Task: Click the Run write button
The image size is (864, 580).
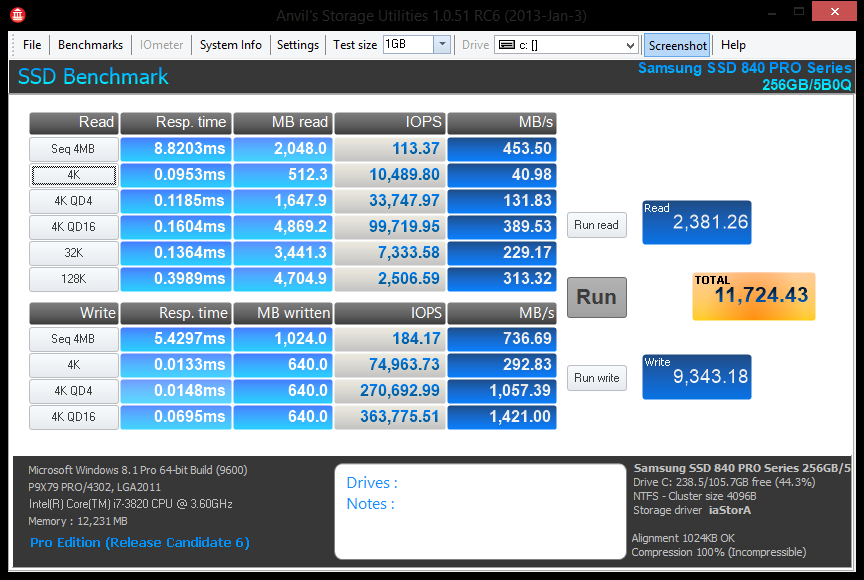Action: click(597, 378)
